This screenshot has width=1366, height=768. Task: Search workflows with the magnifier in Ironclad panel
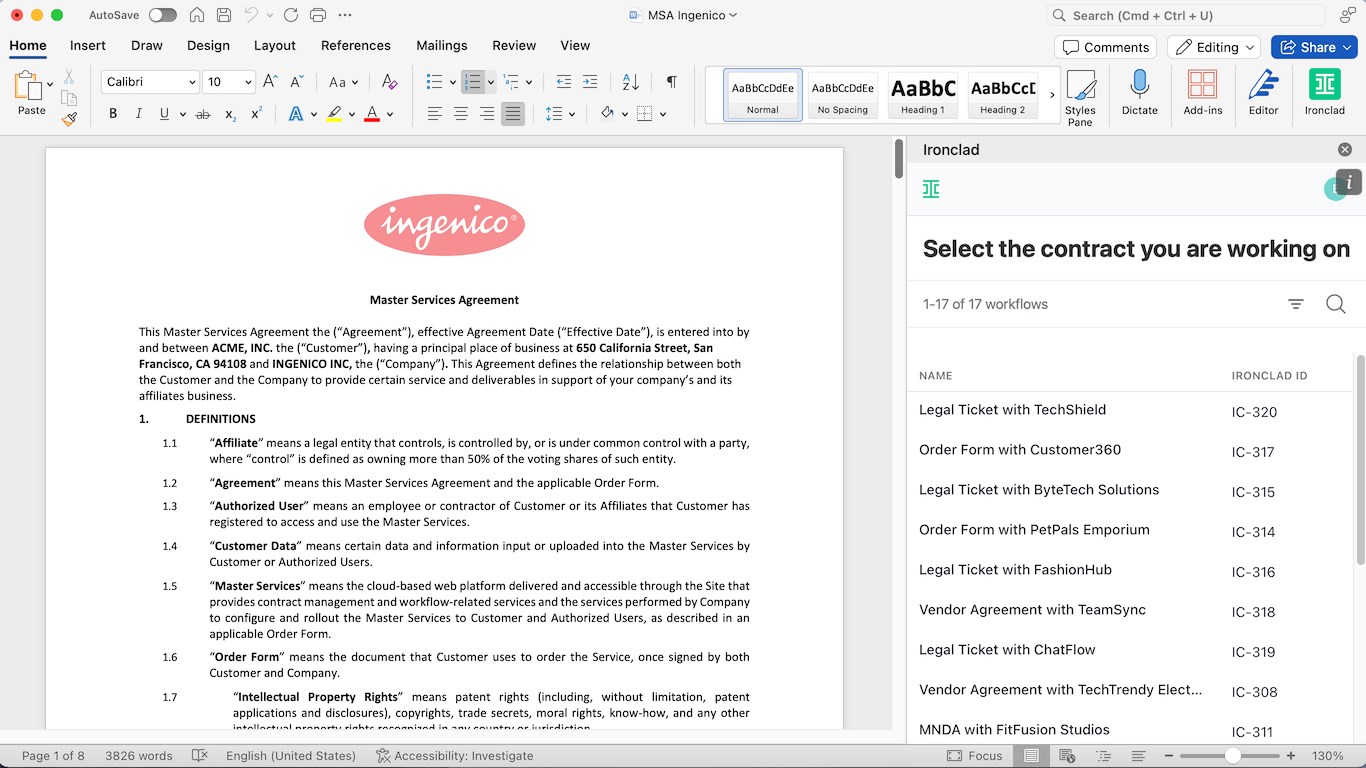pyautogui.click(x=1335, y=304)
